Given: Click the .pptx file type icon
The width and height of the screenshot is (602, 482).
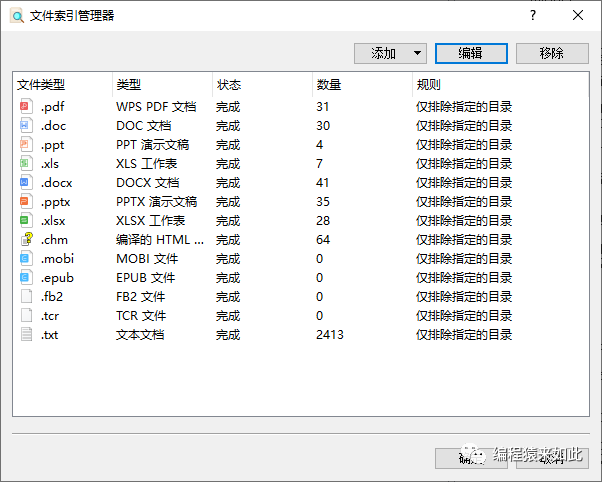Looking at the screenshot, I should tap(26, 201).
